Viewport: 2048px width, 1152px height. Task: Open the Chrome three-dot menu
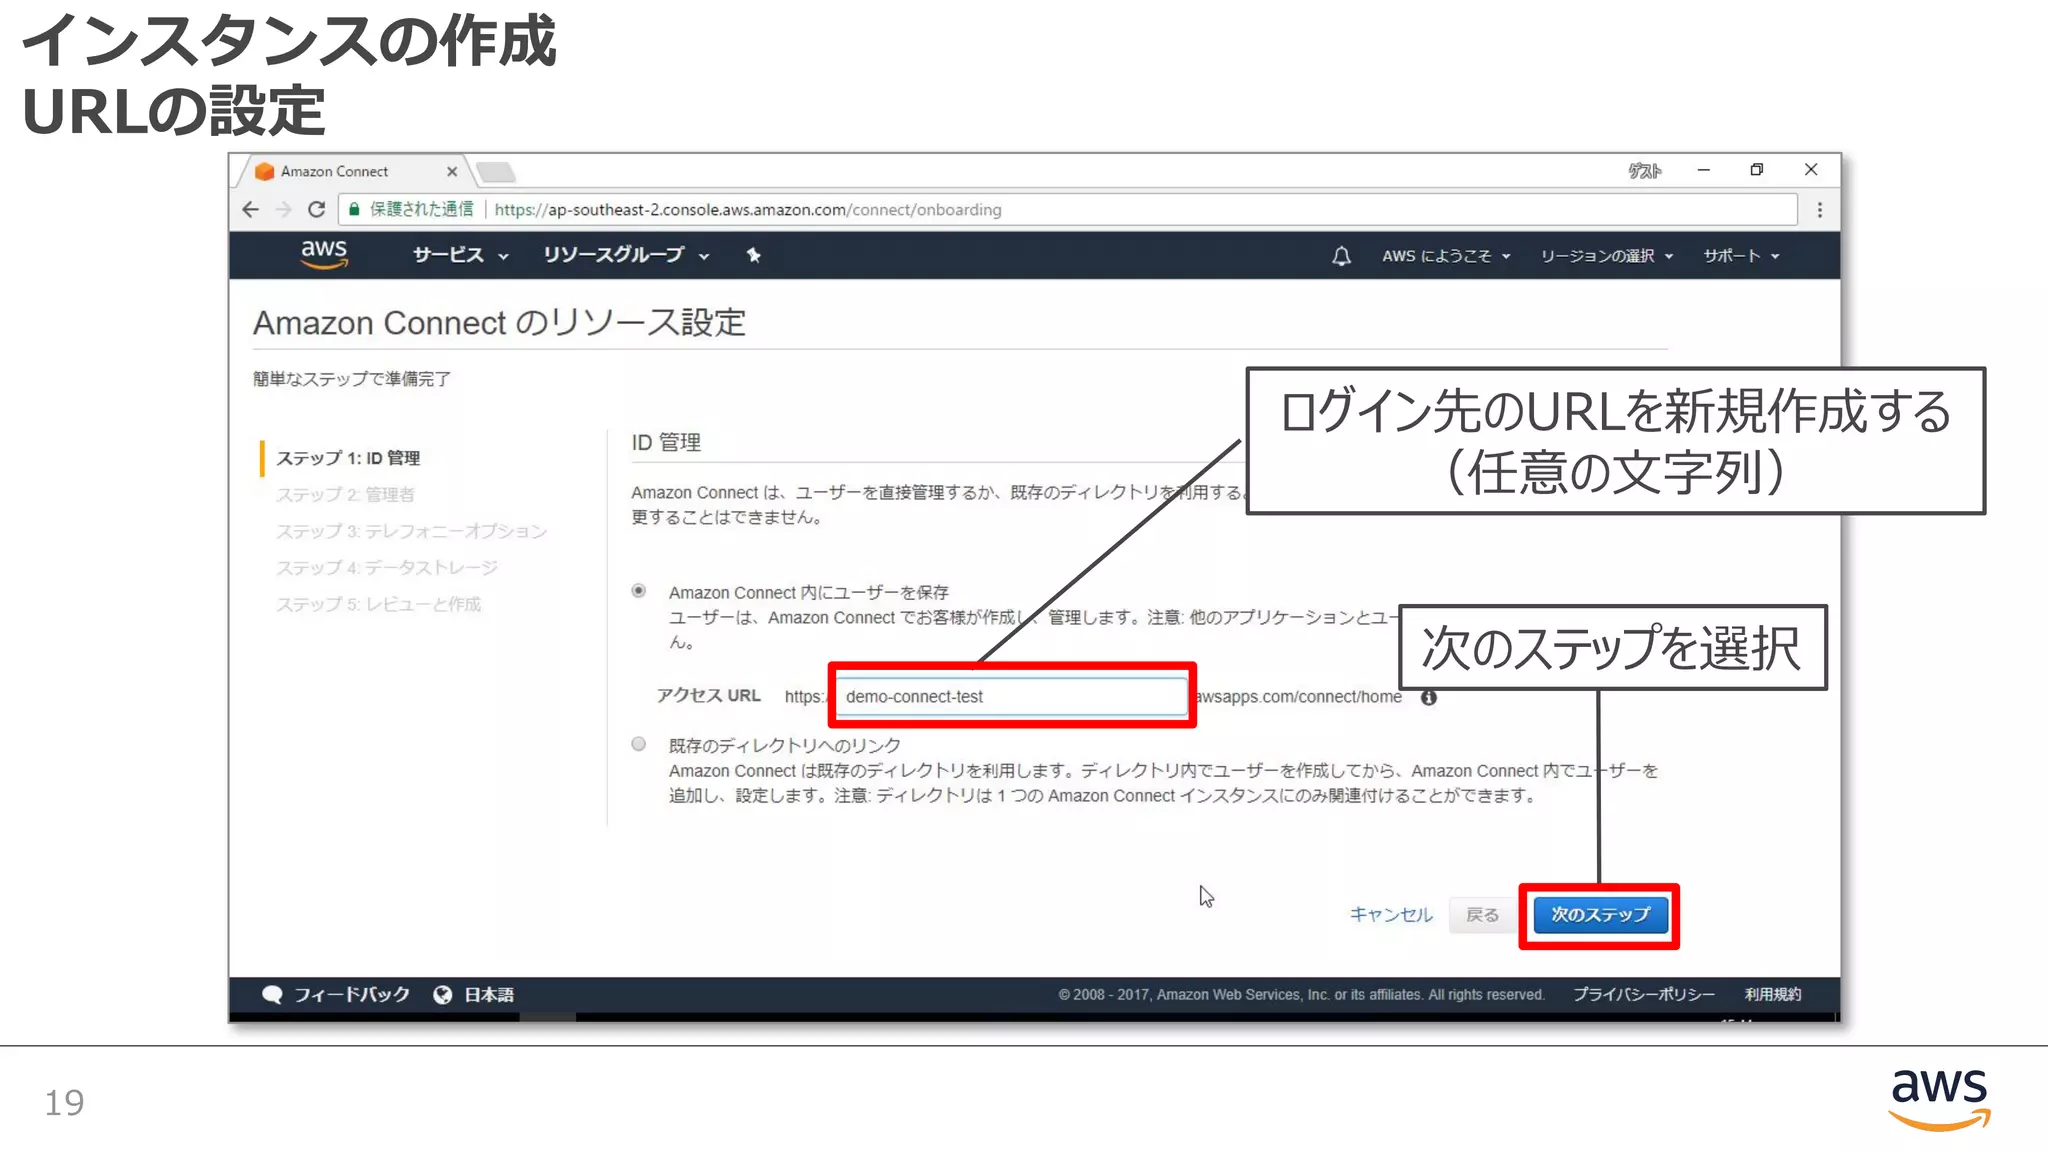[x=1820, y=210]
